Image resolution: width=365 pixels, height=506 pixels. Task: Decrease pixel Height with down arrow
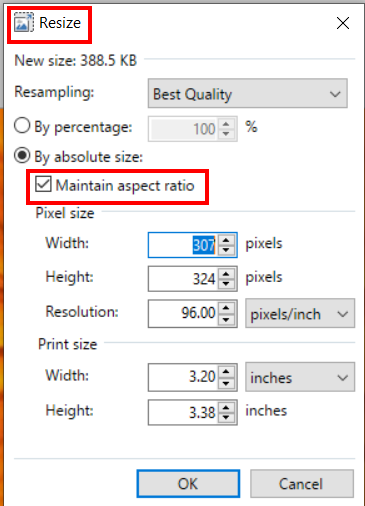(x=226, y=284)
